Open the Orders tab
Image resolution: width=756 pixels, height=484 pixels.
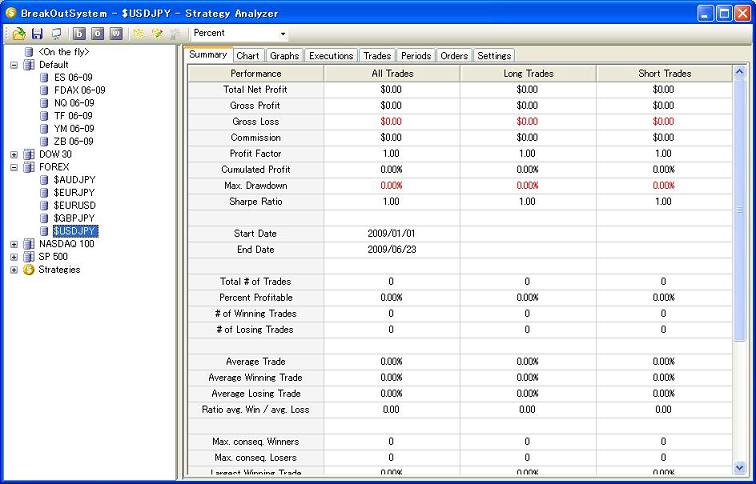point(454,55)
